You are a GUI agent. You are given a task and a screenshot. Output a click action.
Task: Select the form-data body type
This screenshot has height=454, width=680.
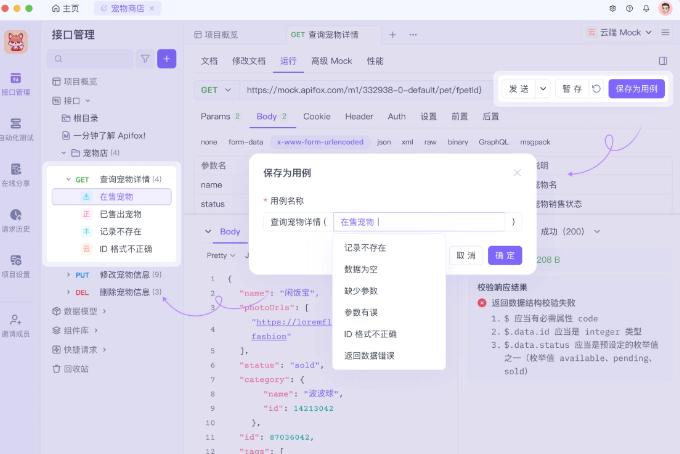coord(246,142)
